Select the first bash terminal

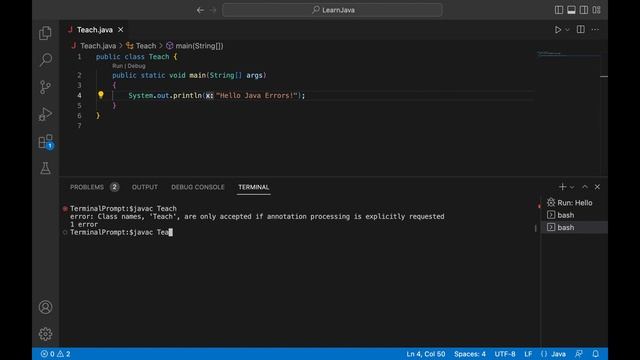pyautogui.click(x=574, y=215)
